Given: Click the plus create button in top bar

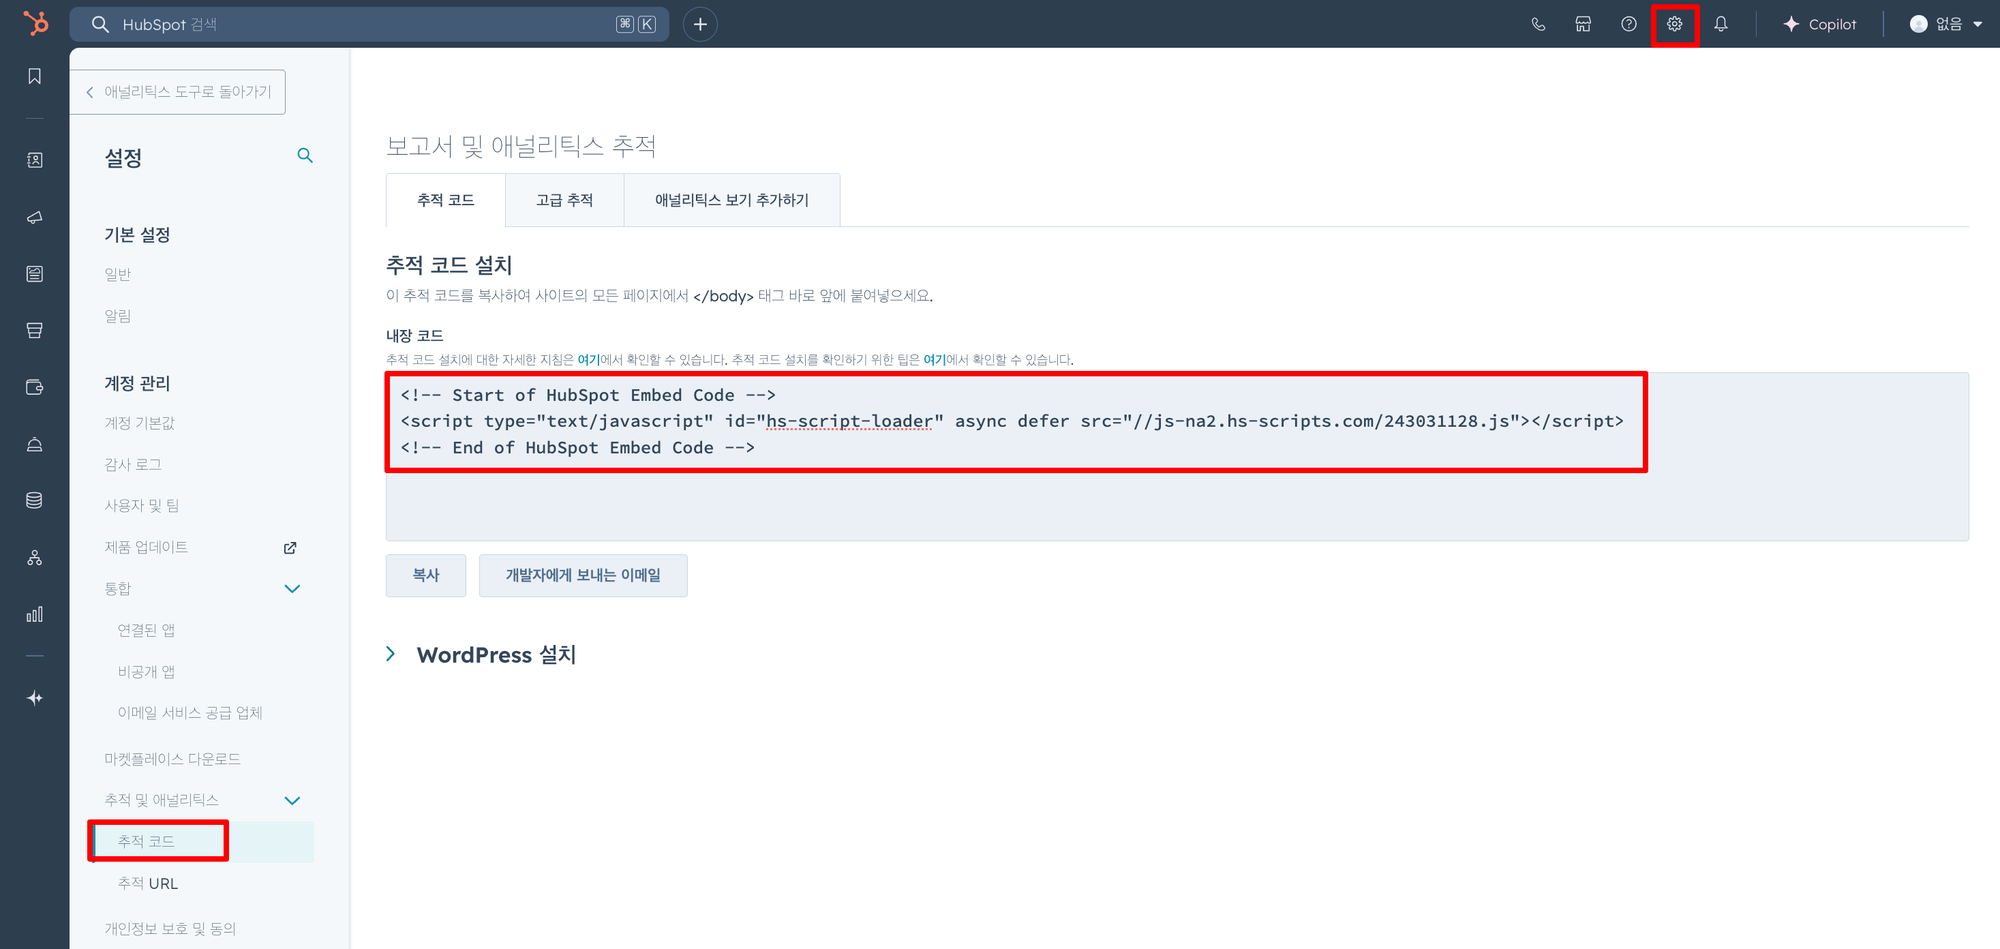Looking at the screenshot, I should point(700,24).
